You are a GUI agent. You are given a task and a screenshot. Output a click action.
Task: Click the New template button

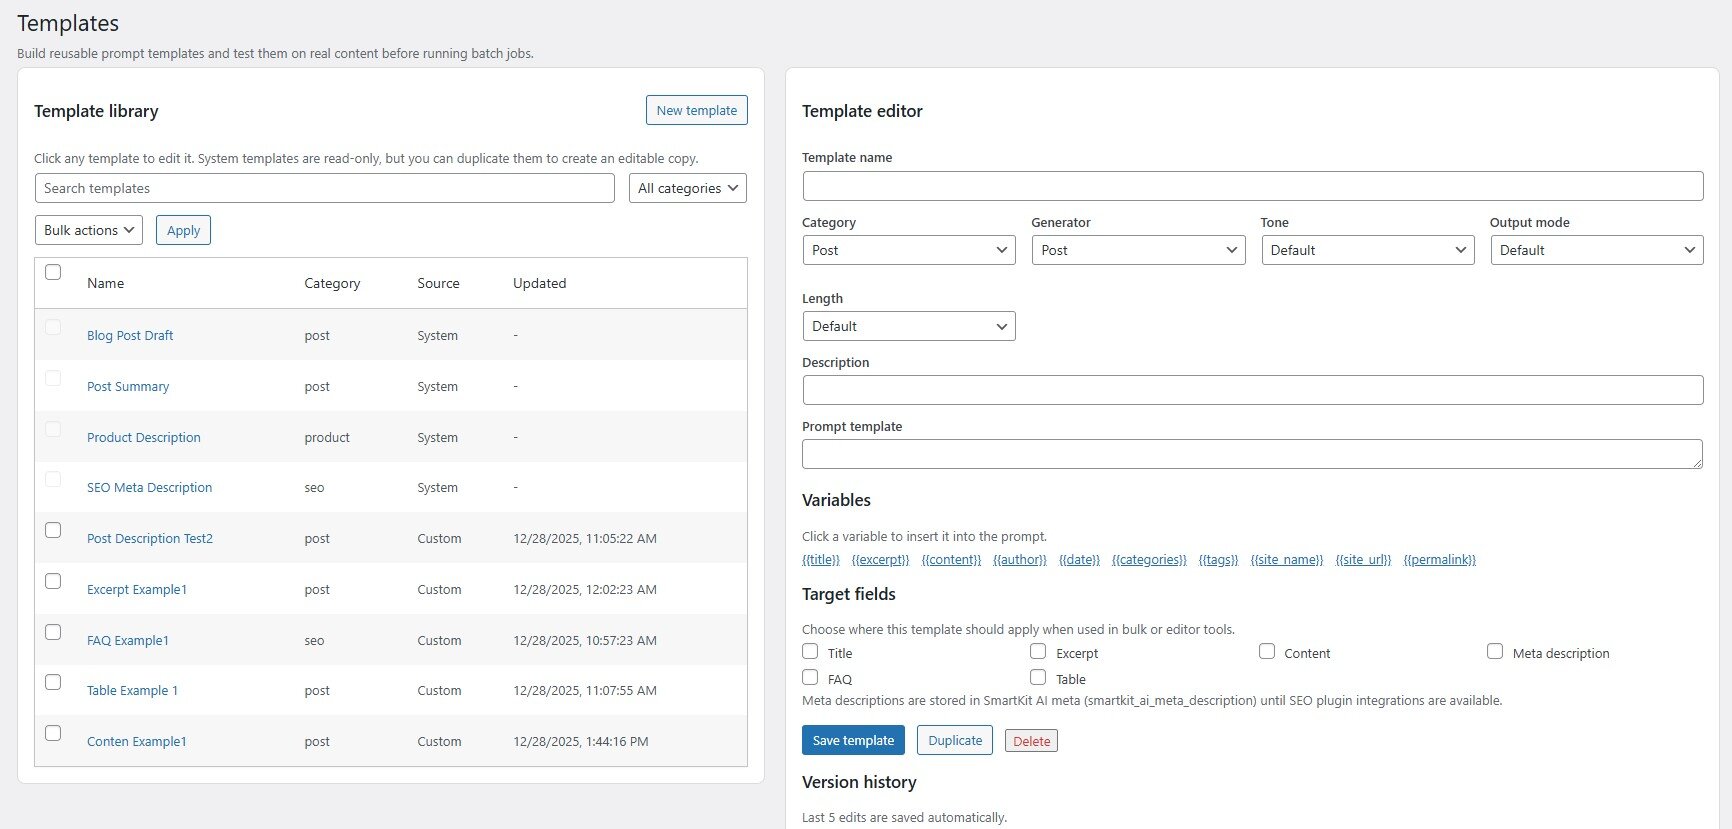(x=696, y=111)
